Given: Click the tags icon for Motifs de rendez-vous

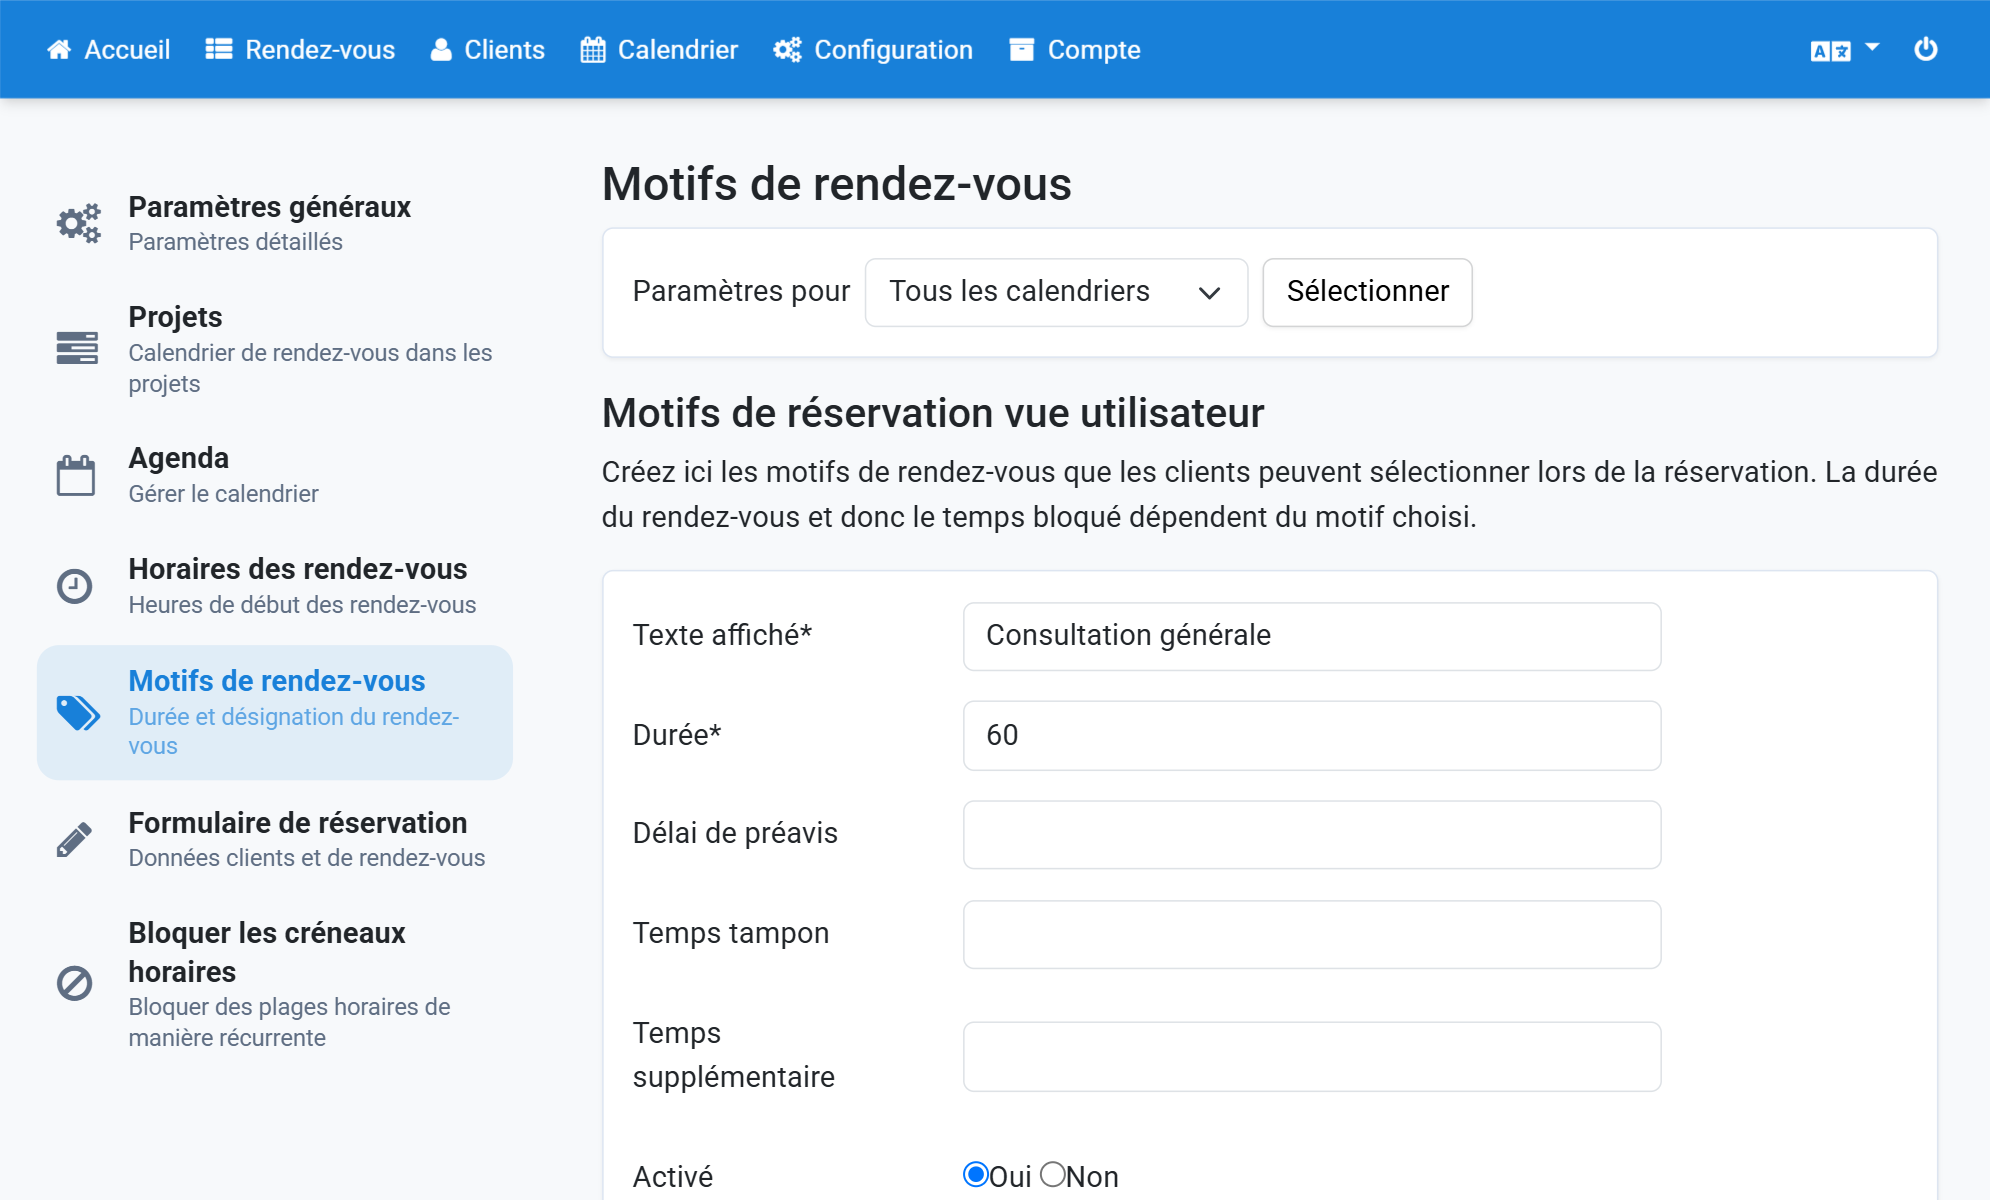Looking at the screenshot, I should 78,713.
